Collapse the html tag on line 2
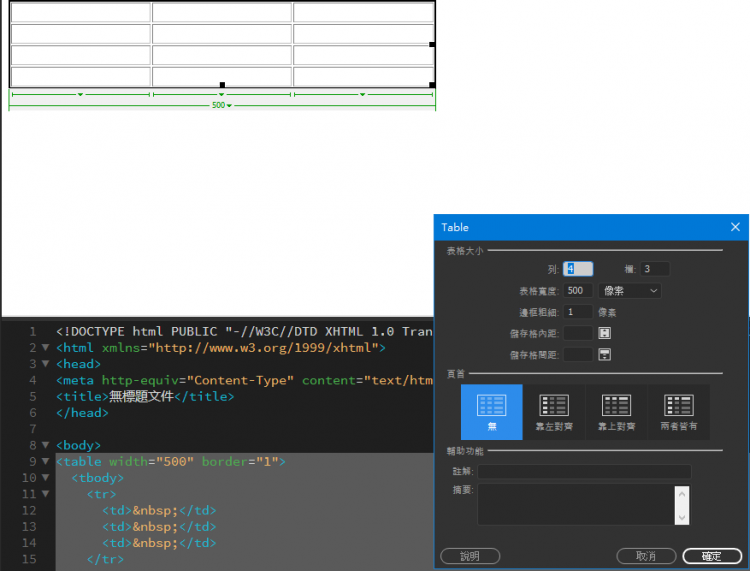 tap(45, 348)
